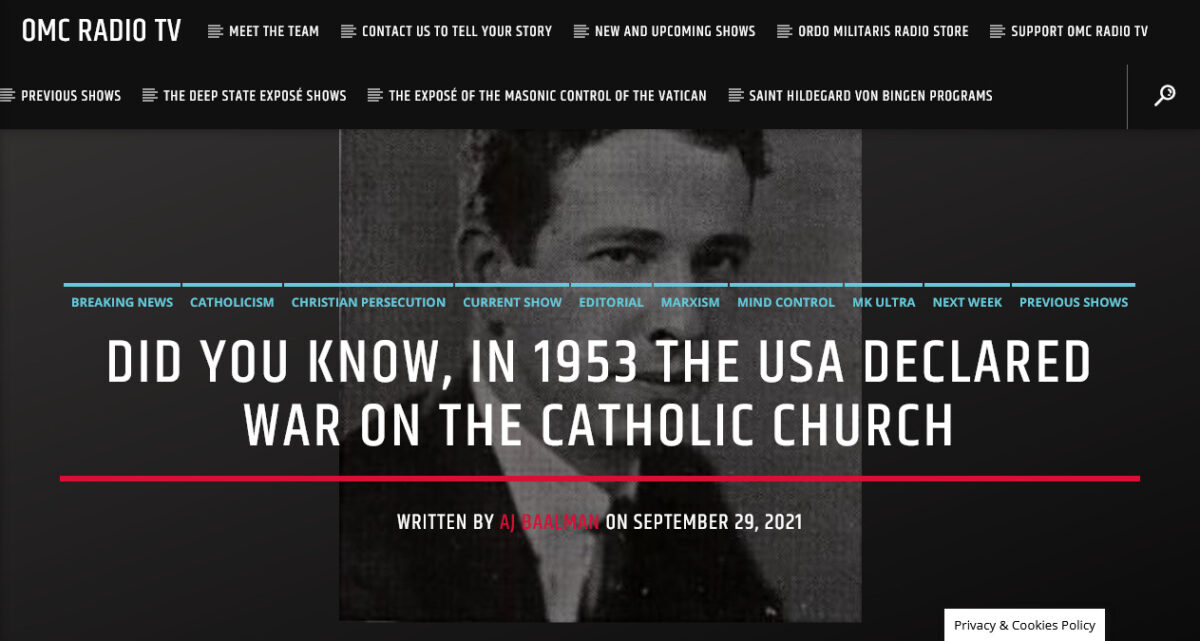The height and width of the screenshot is (641, 1200).
Task: Click the icon beside Support OMC Radio TV
Action: pyautogui.click(x=997, y=32)
